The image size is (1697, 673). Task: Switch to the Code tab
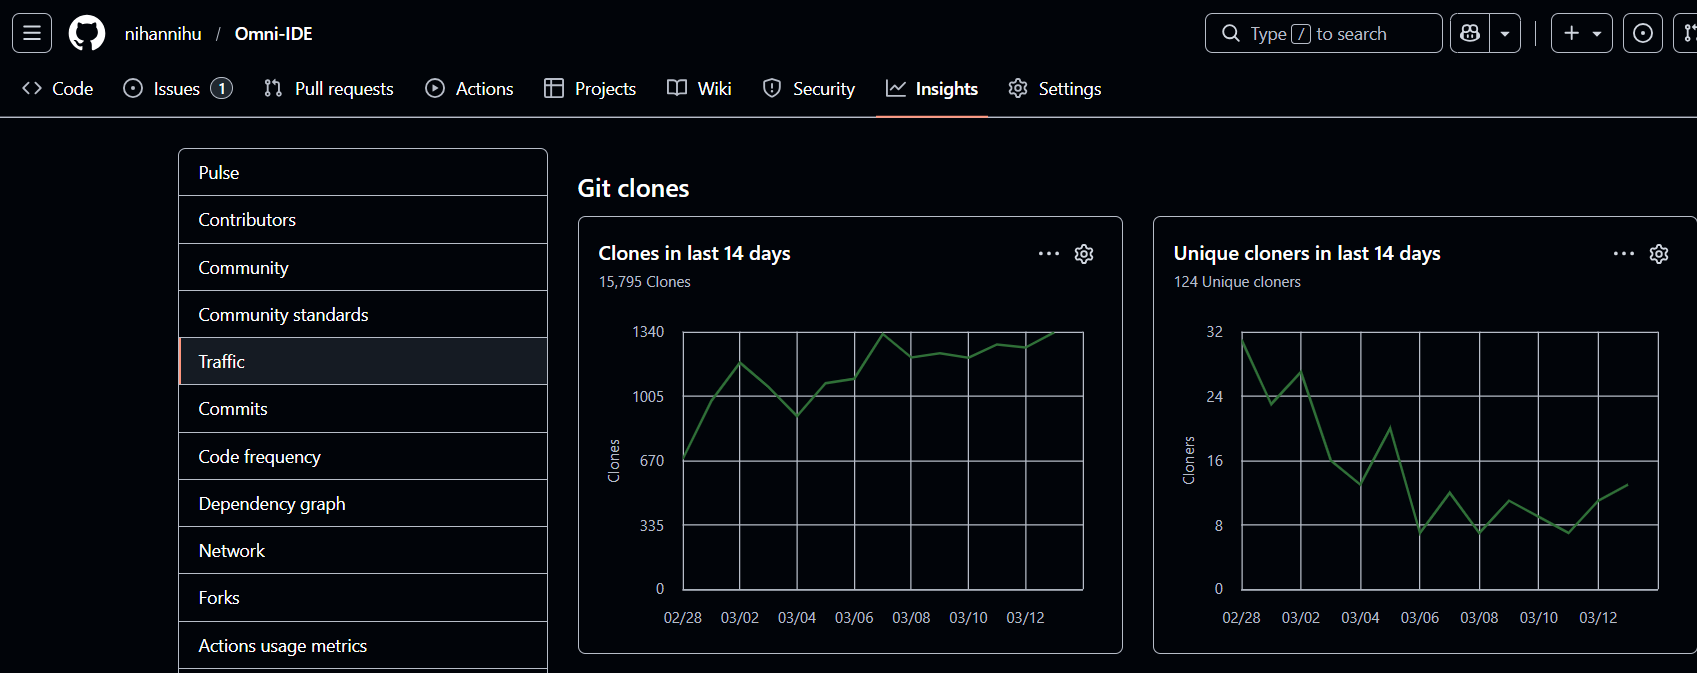click(58, 88)
